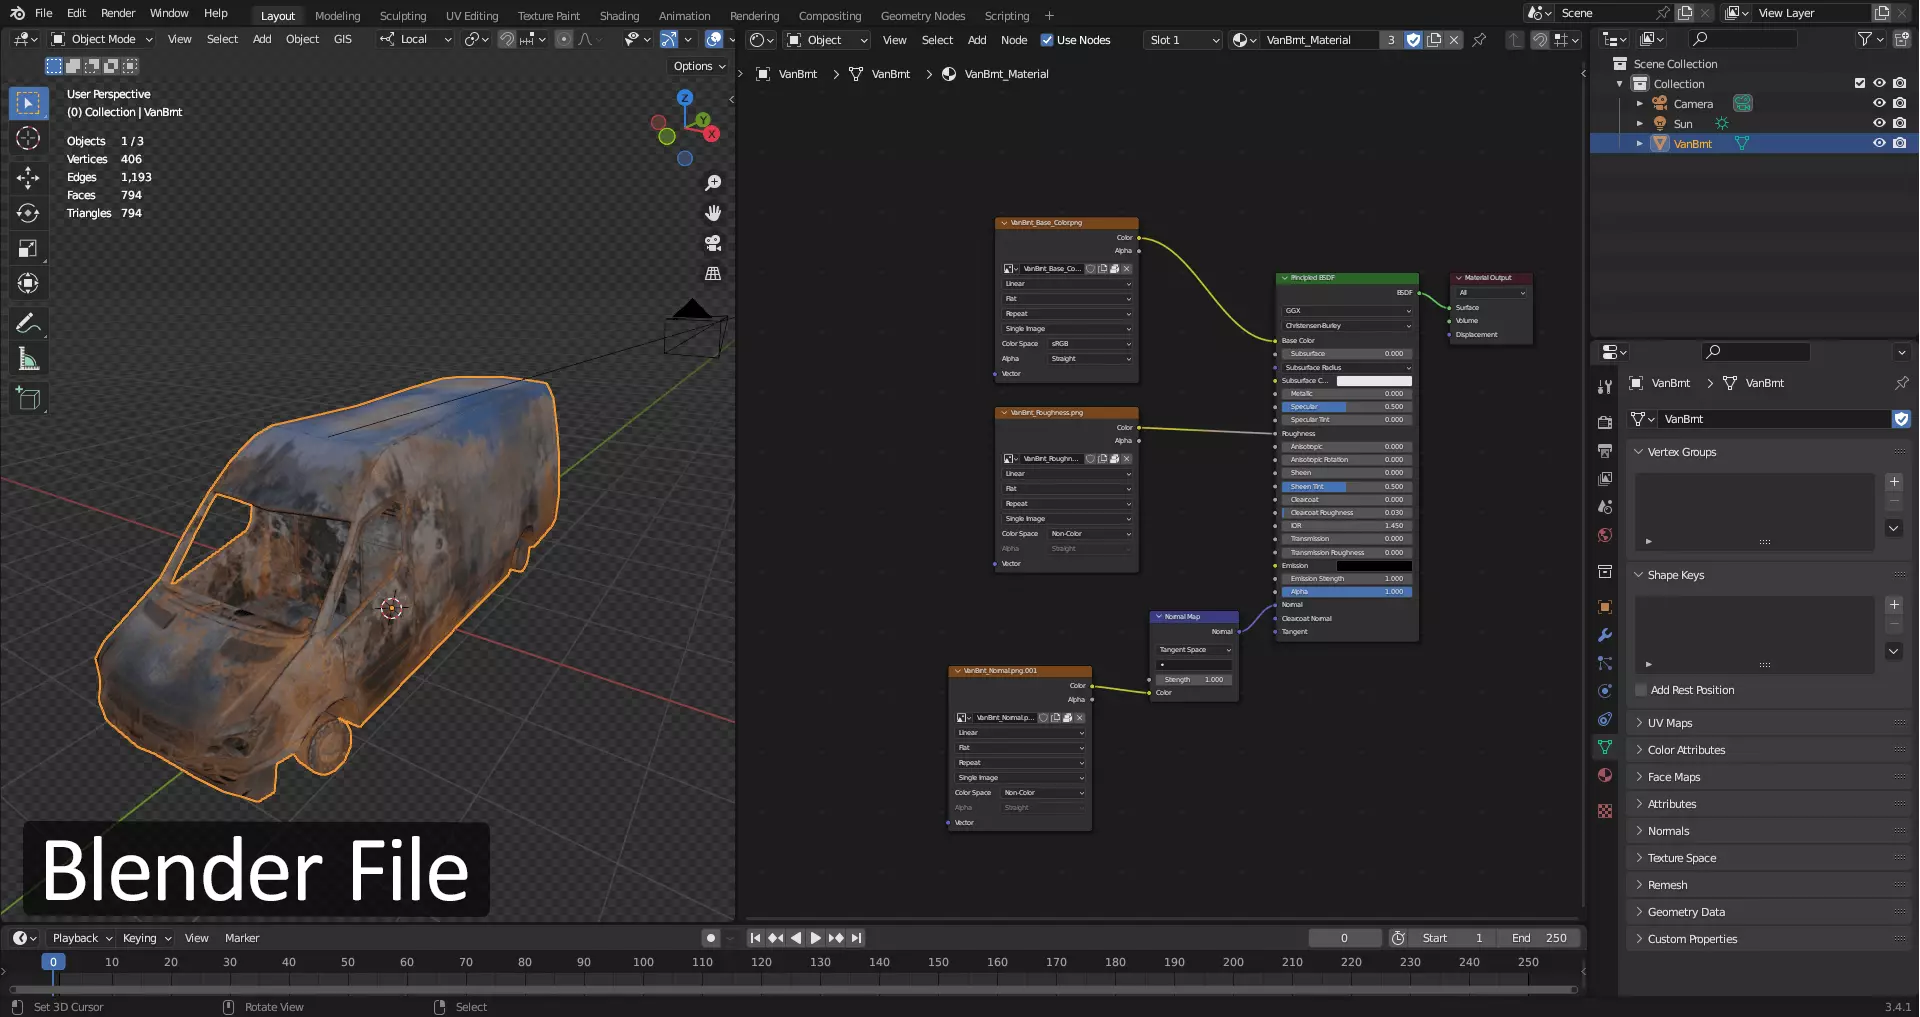Open the Material properties tab
Viewport: 1920px width, 1017px height.
[1605, 775]
